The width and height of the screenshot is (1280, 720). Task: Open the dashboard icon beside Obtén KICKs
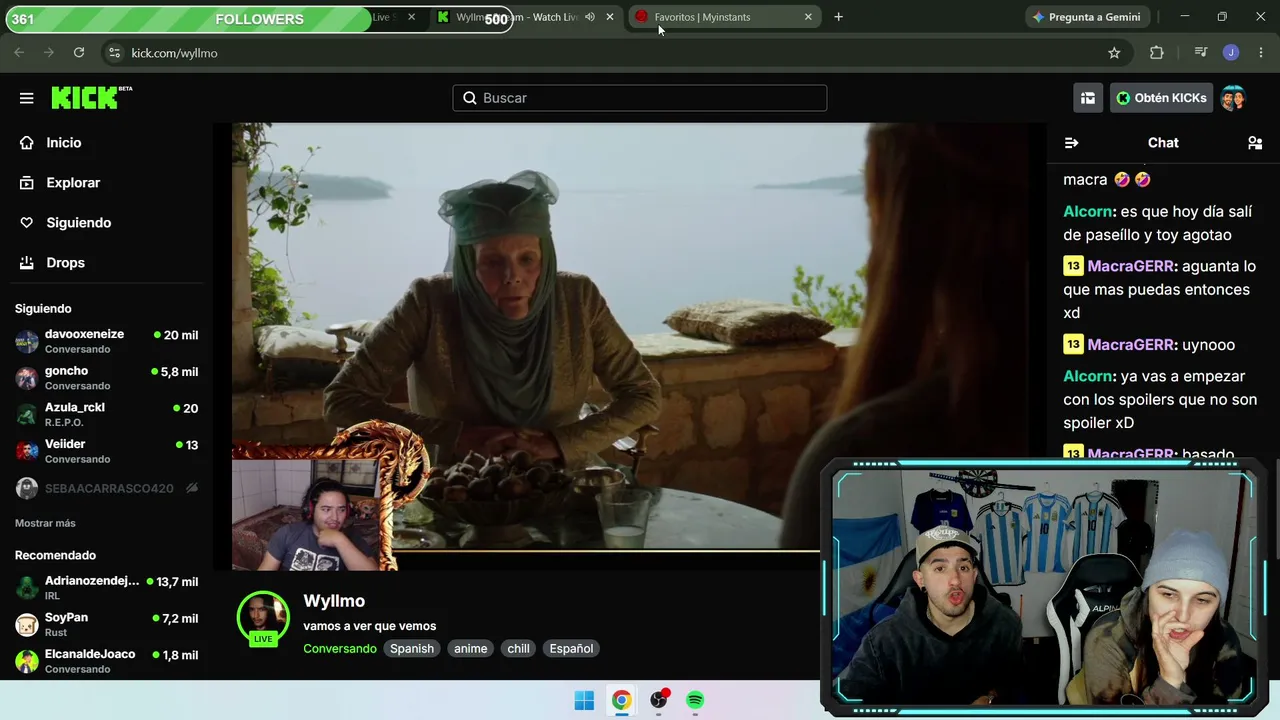click(x=1088, y=98)
